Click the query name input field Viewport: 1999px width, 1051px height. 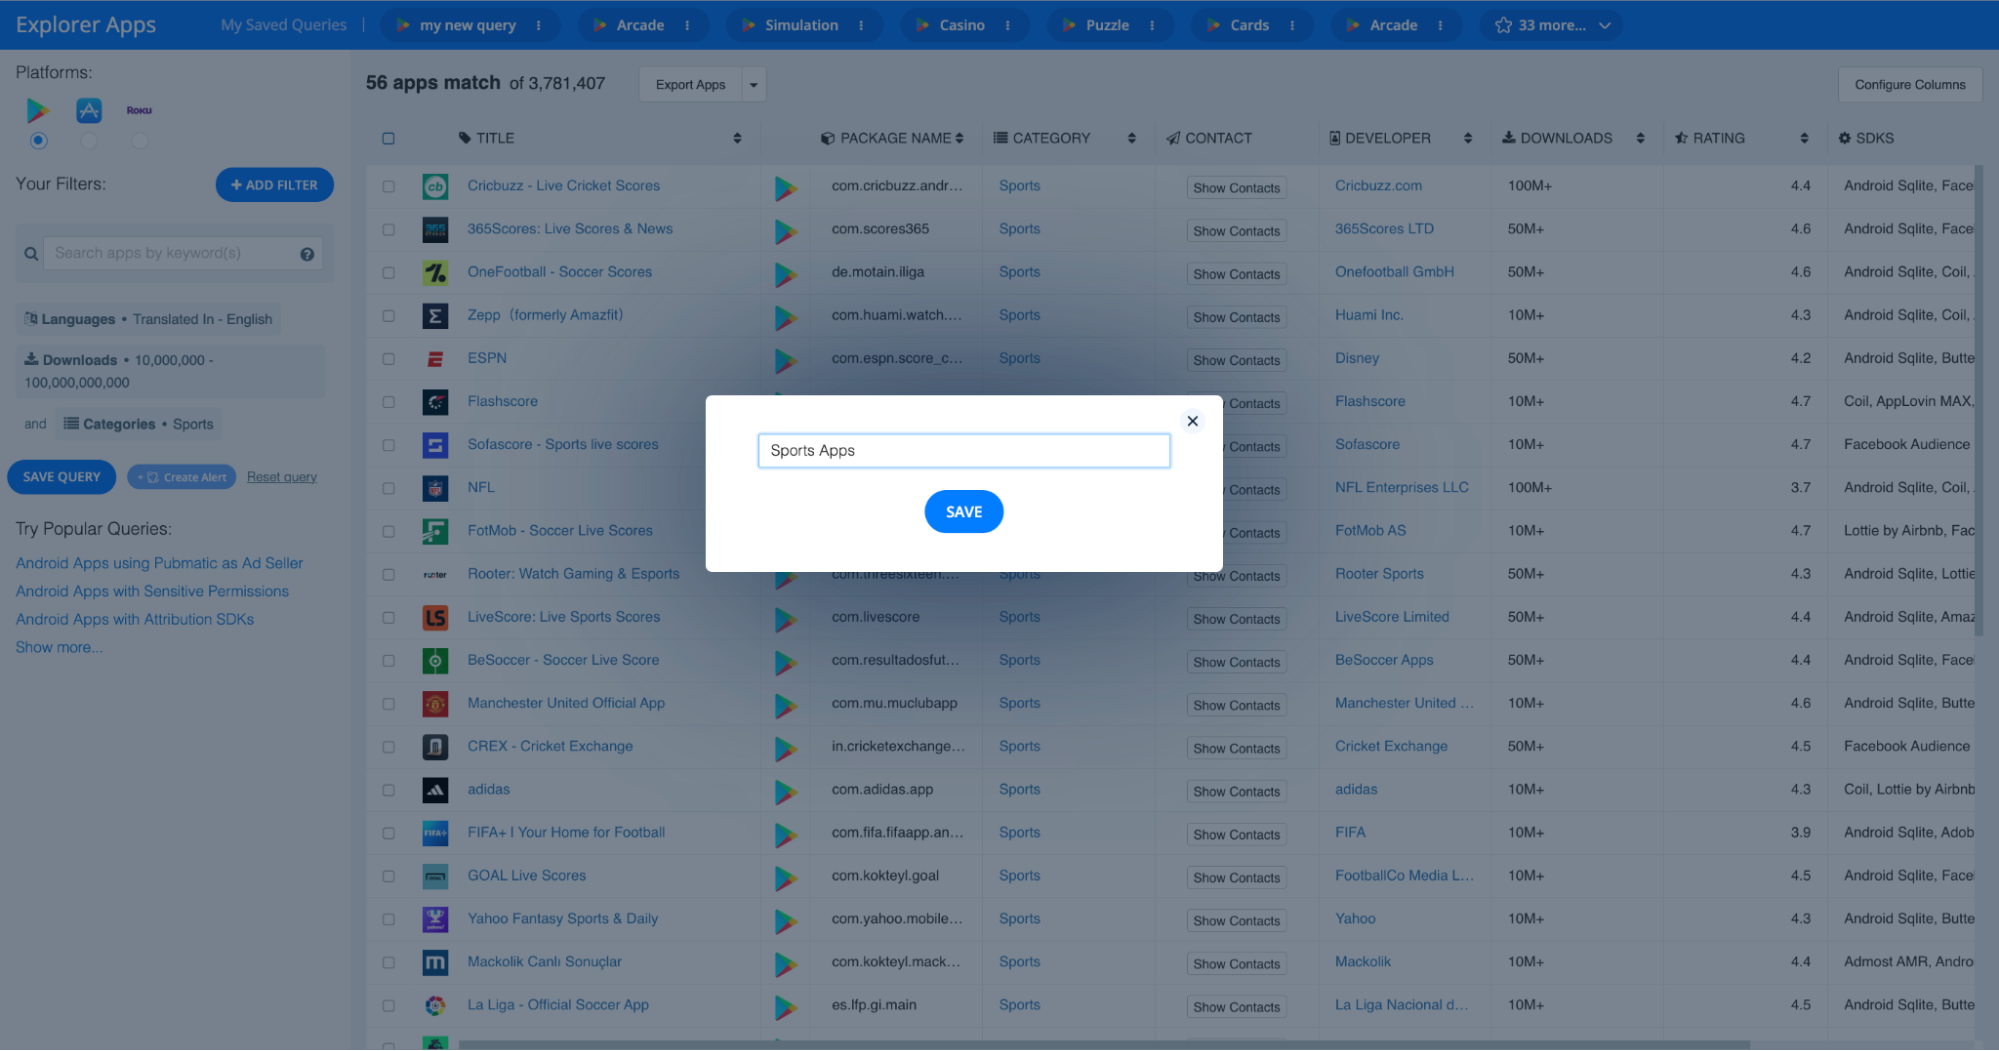click(964, 451)
